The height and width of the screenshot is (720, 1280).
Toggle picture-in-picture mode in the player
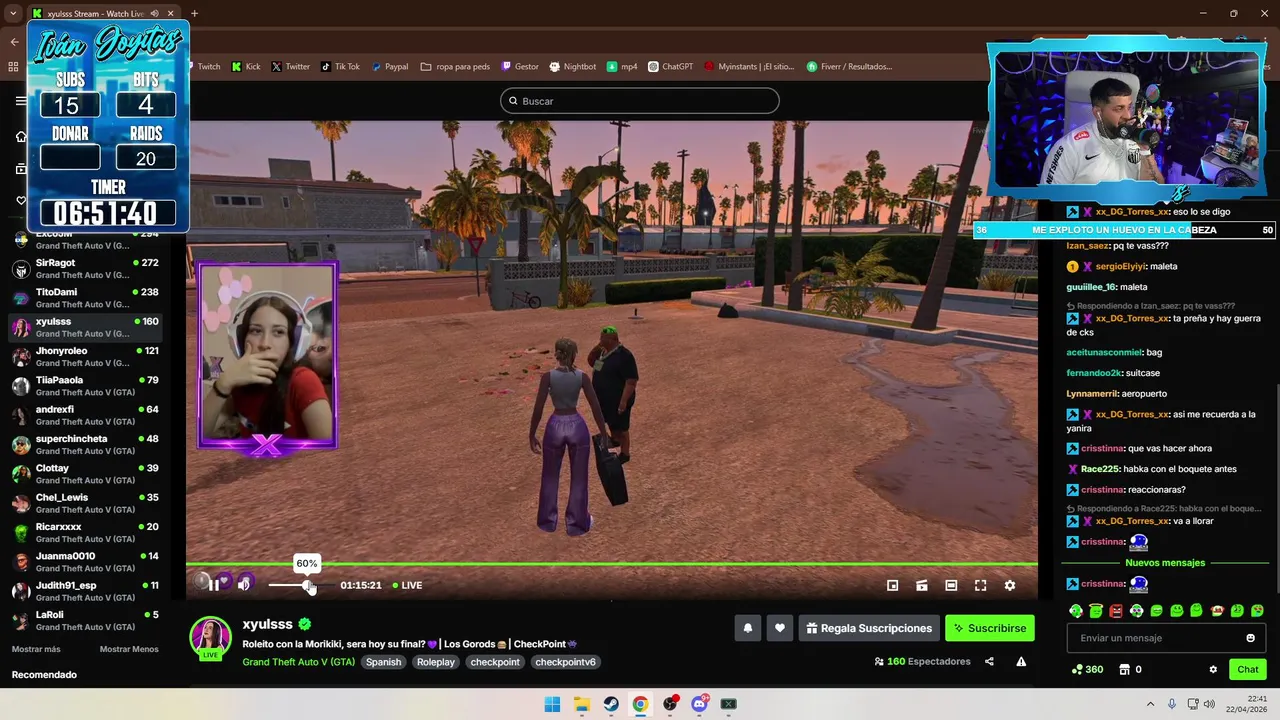(893, 585)
